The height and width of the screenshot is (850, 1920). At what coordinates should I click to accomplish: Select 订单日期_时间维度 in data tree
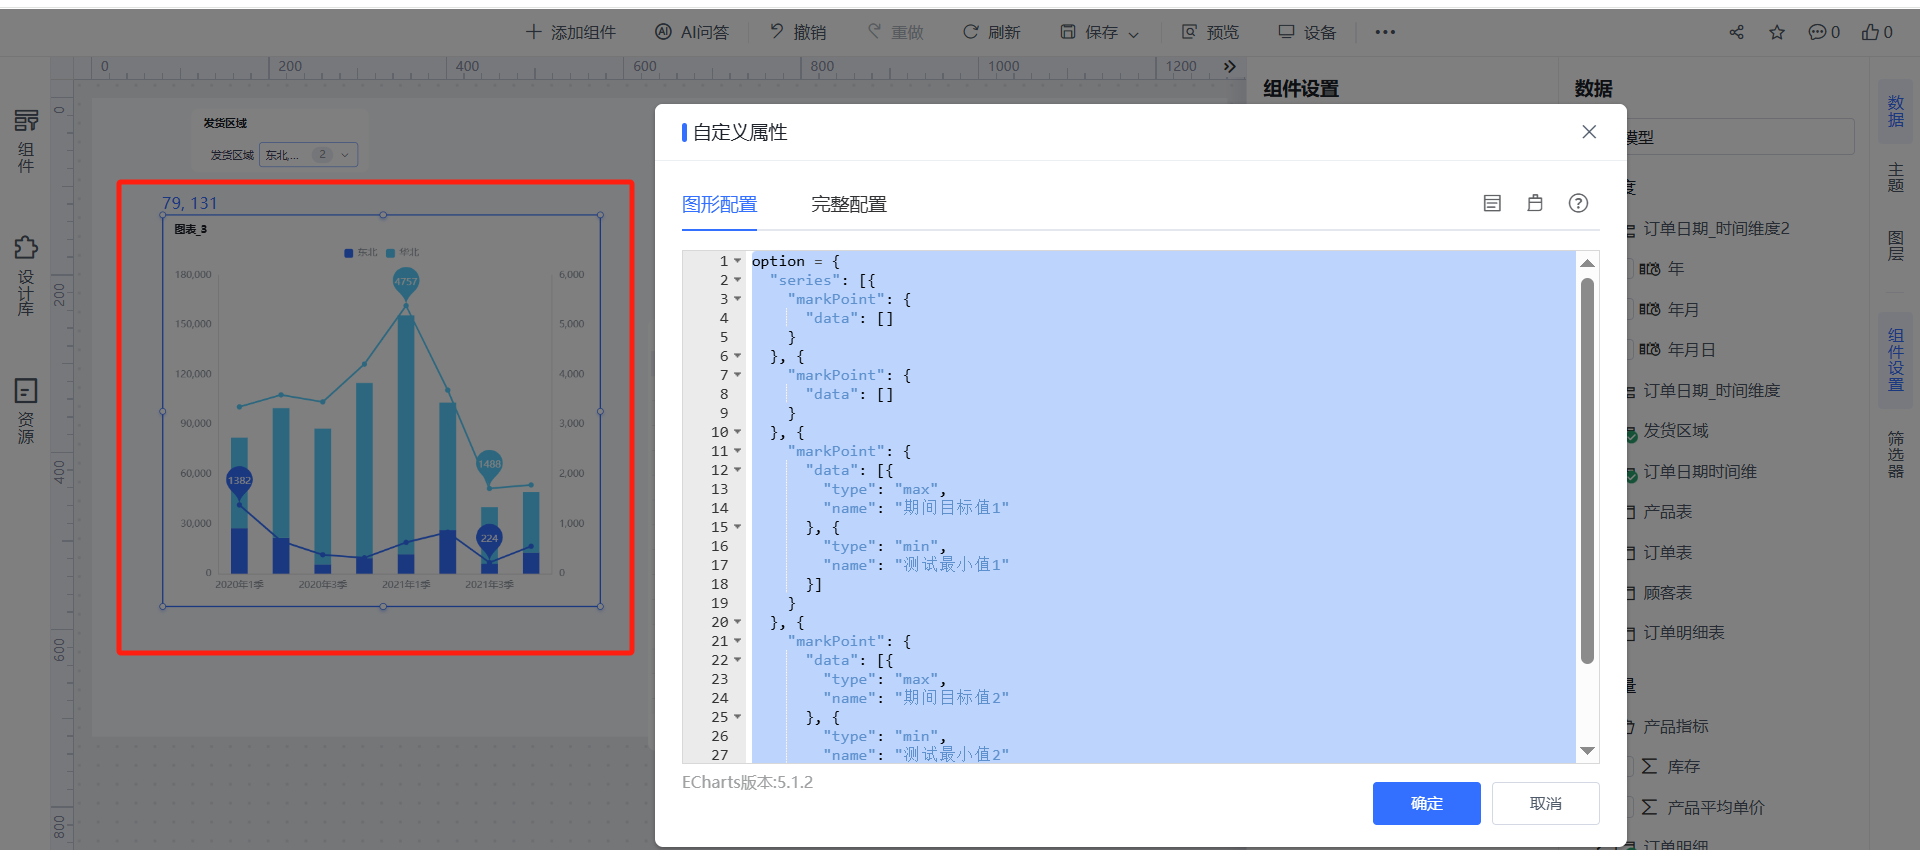click(x=1711, y=391)
